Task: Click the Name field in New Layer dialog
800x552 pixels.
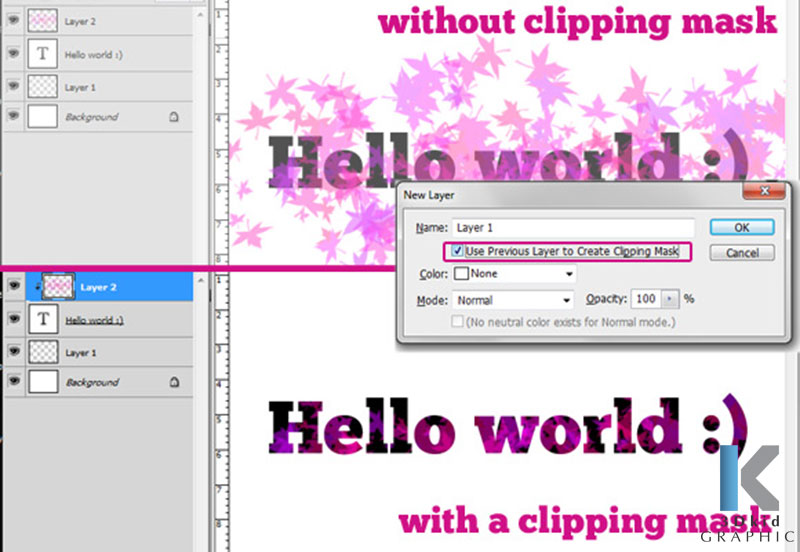Action: (573, 228)
